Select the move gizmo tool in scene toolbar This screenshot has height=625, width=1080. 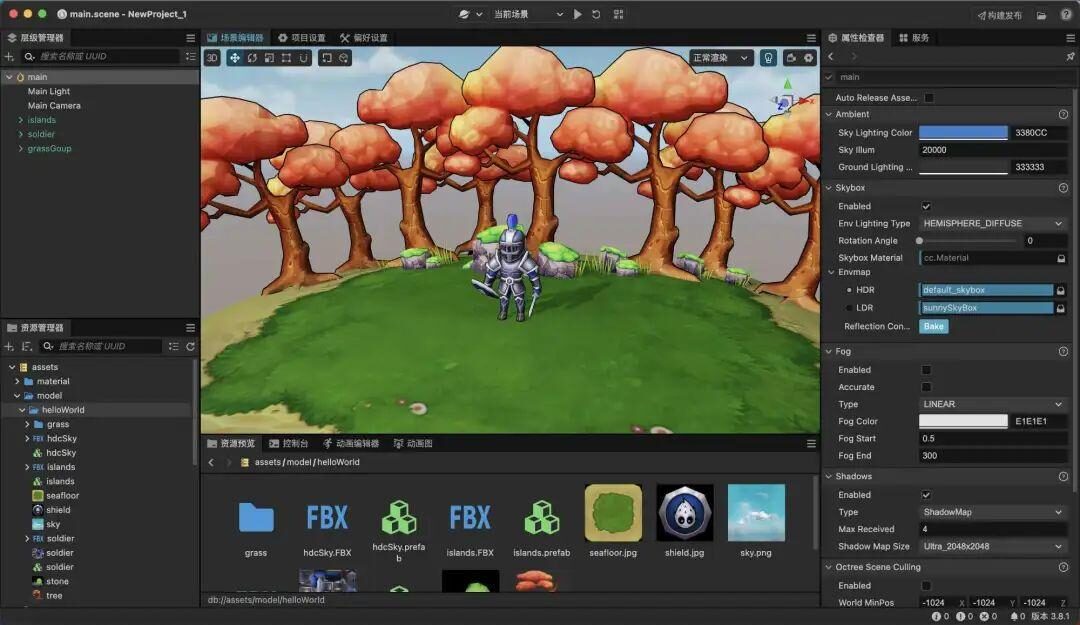tap(234, 58)
